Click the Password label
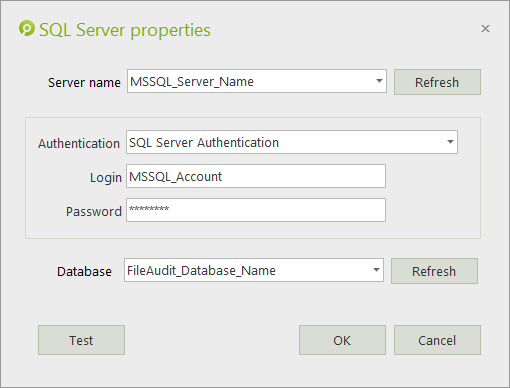Image resolution: width=510 pixels, height=388 pixels. pos(94,211)
